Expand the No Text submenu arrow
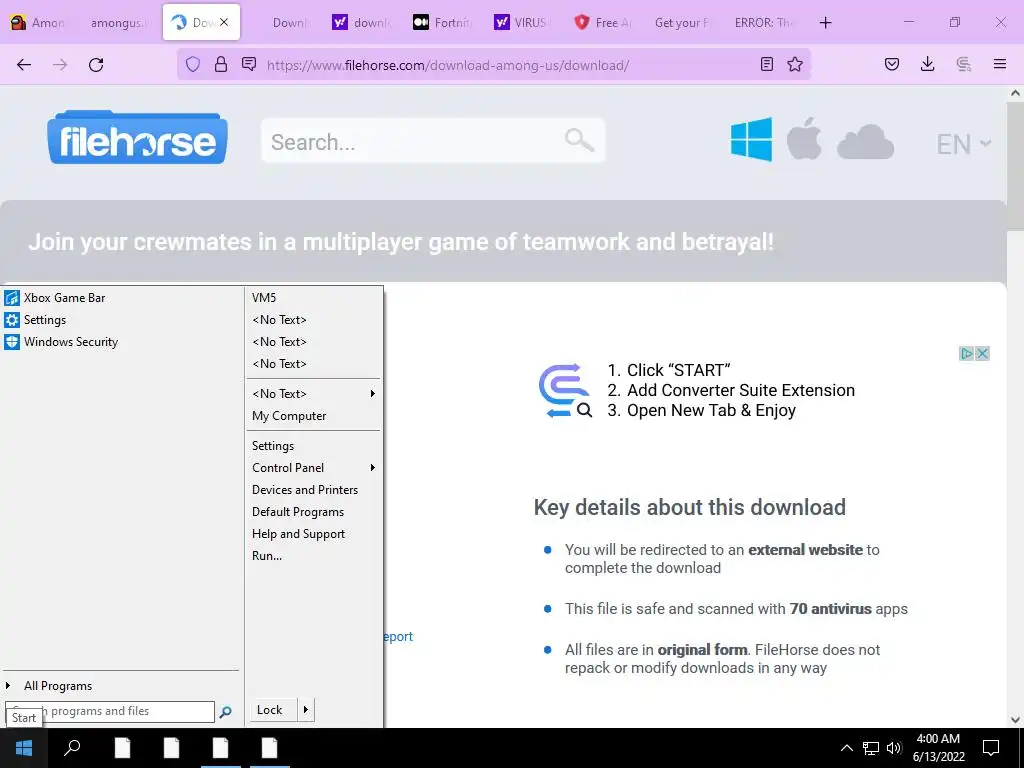 coord(373,393)
